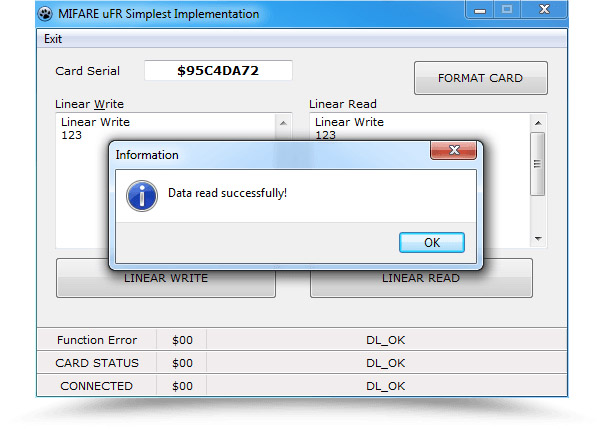Click the 'Linear Read' label above right box
The height and width of the screenshot is (429, 605).
click(343, 104)
